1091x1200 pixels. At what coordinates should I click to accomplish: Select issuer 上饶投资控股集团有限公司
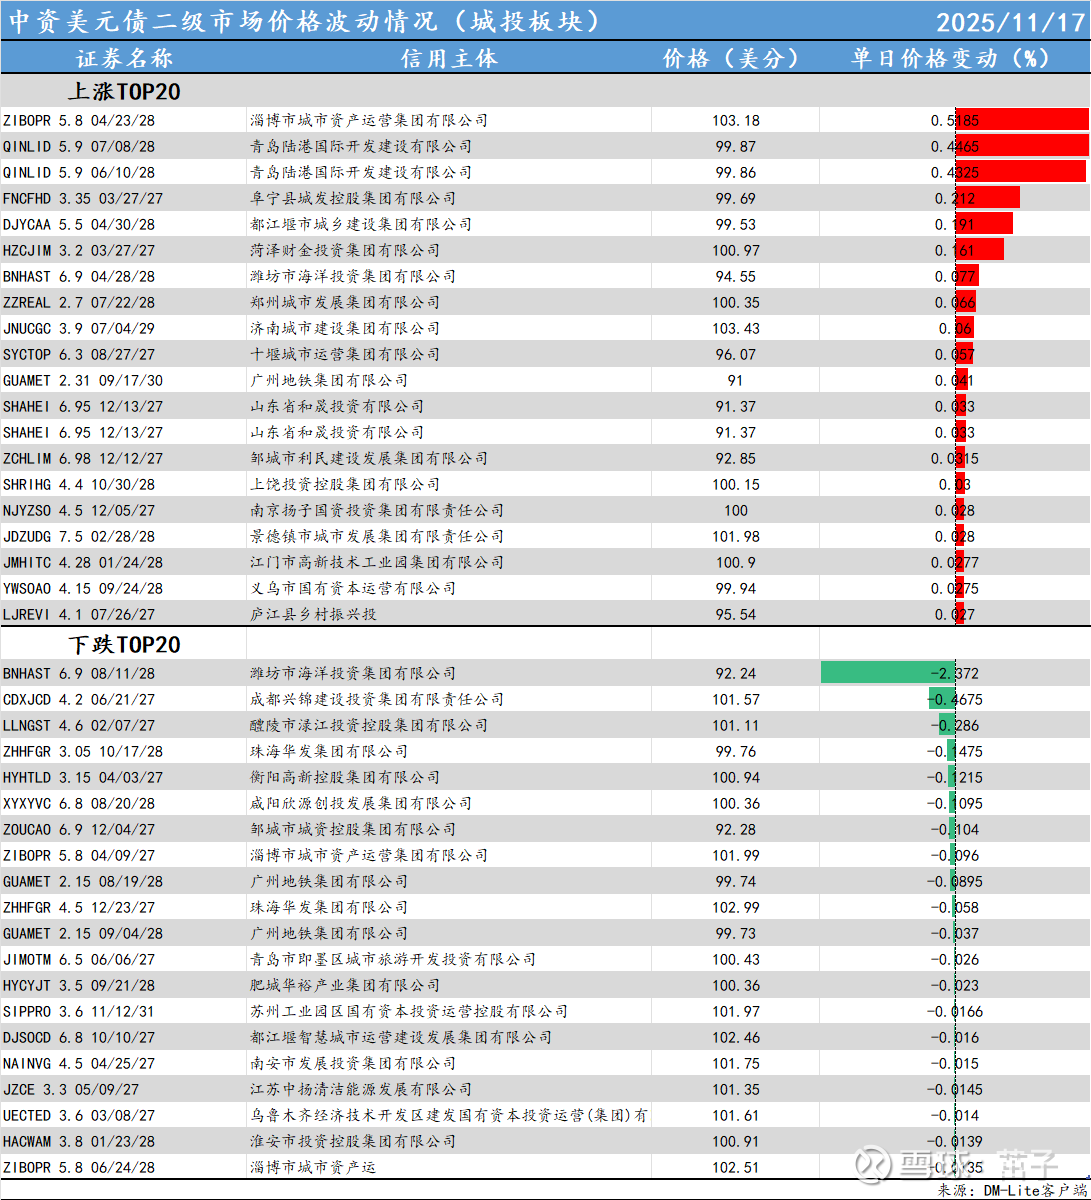pos(345,484)
